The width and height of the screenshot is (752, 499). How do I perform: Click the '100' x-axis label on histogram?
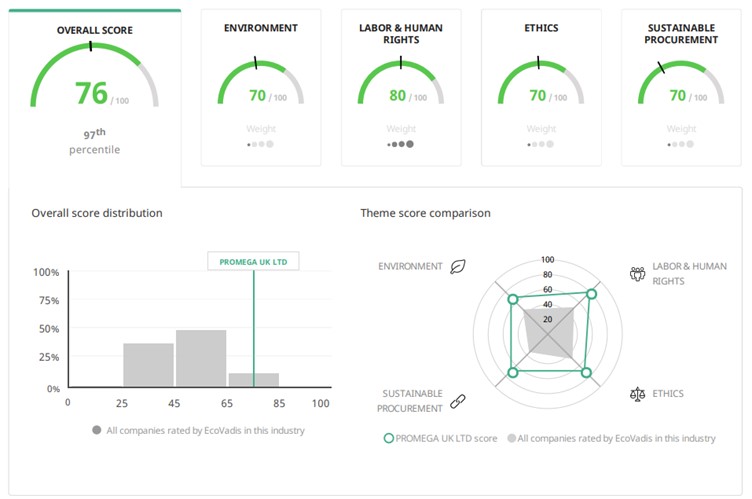click(320, 404)
